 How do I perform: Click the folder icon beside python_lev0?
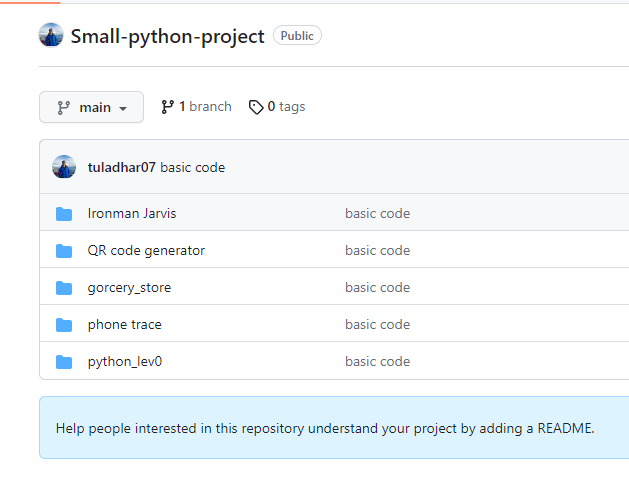click(x=64, y=362)
